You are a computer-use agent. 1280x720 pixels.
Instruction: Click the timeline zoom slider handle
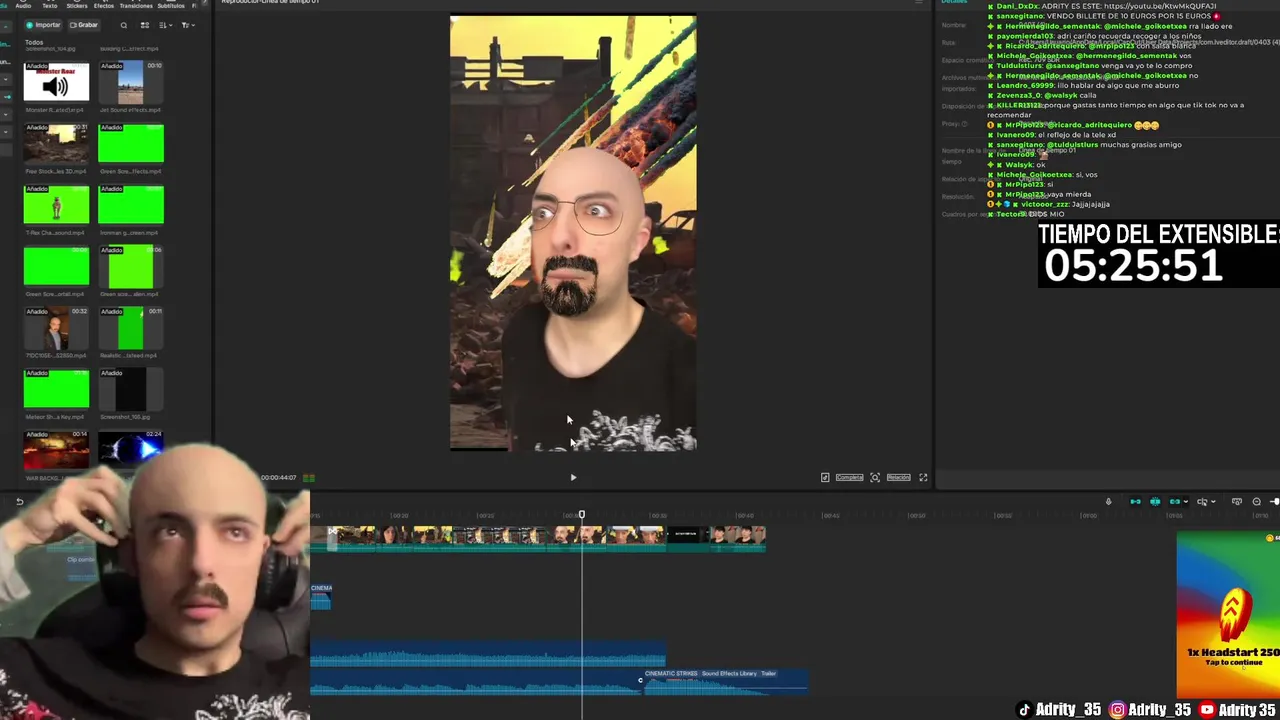1275,502
